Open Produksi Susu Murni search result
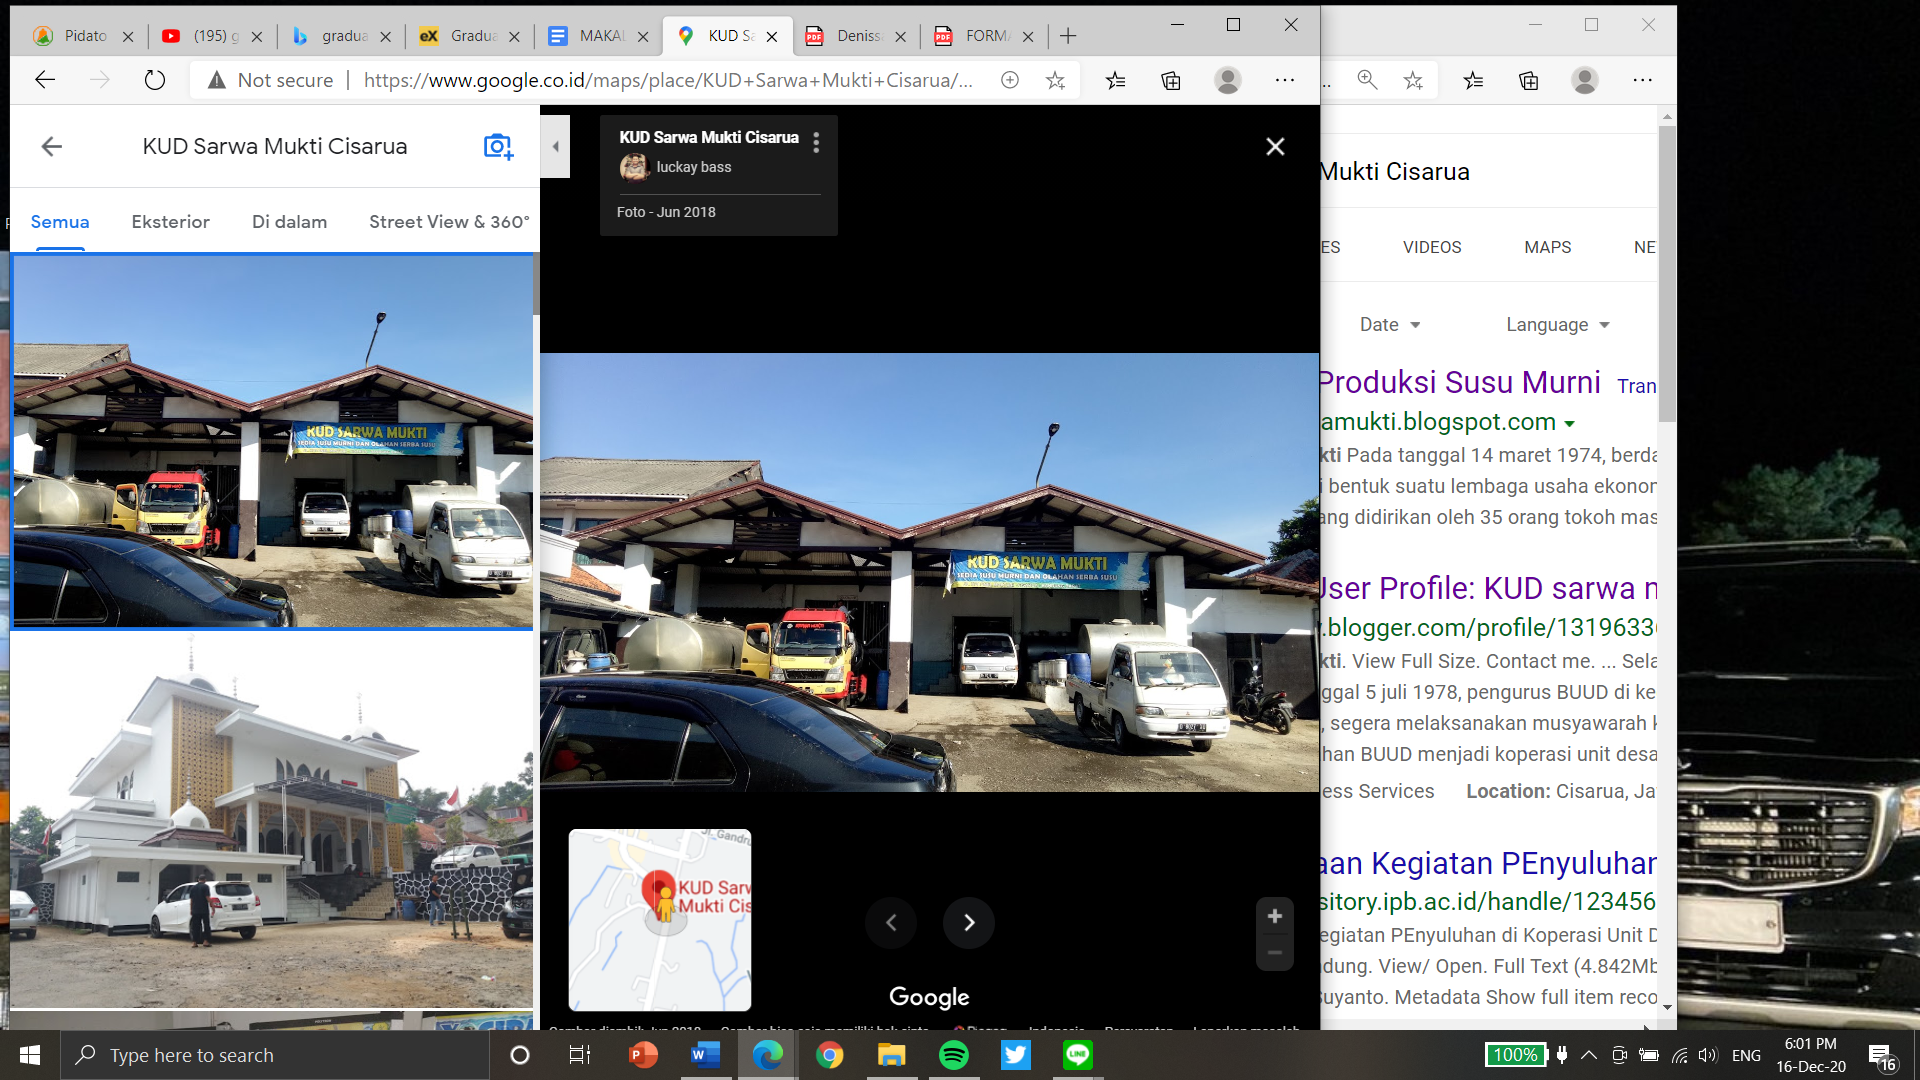 point(1460,382)
